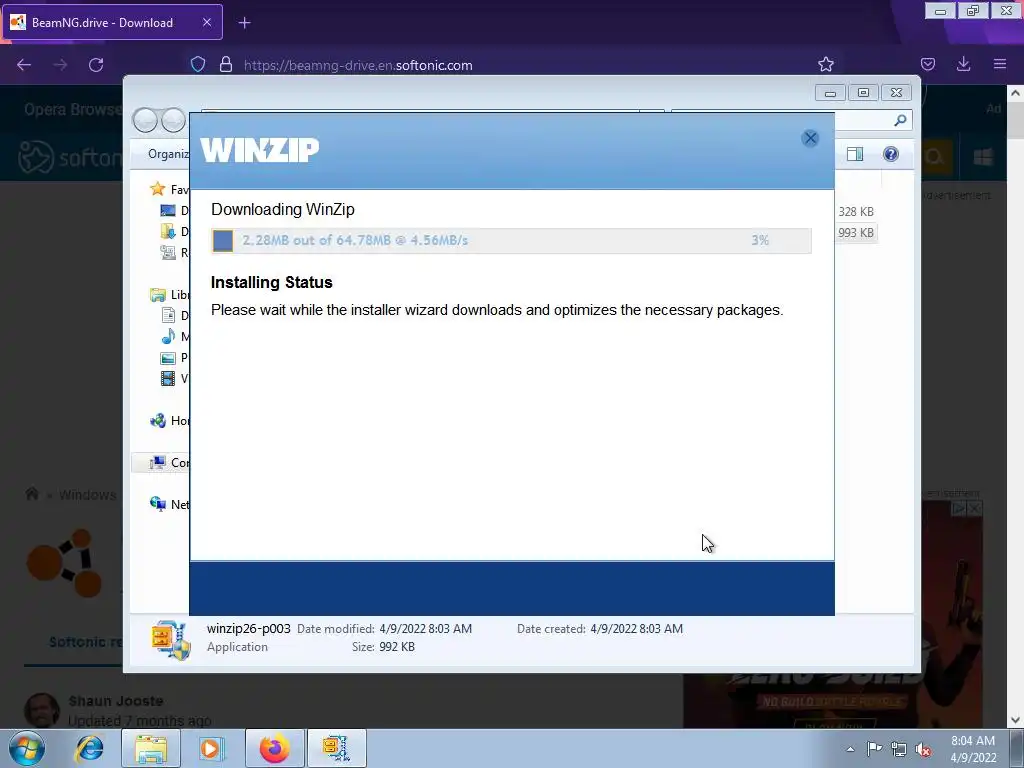Go back in Firefox
The height and width of the screenshot is (768, 1024).
click(24, 65)
